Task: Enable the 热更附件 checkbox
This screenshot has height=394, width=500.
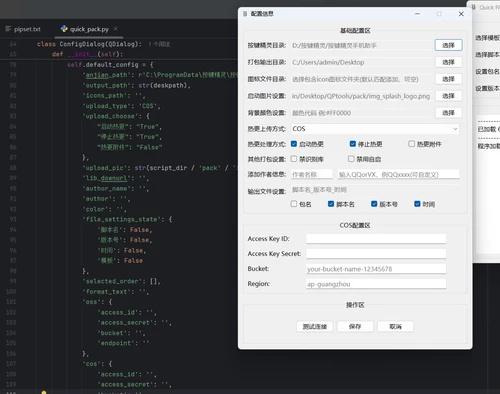Action: tap(412, 144)
